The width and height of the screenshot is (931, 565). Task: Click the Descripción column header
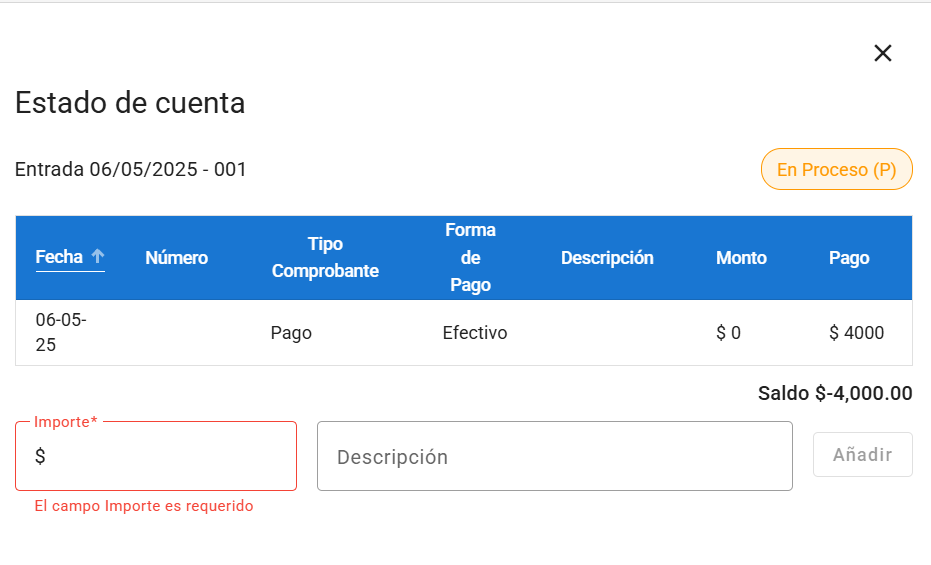(x=607, y=258)
